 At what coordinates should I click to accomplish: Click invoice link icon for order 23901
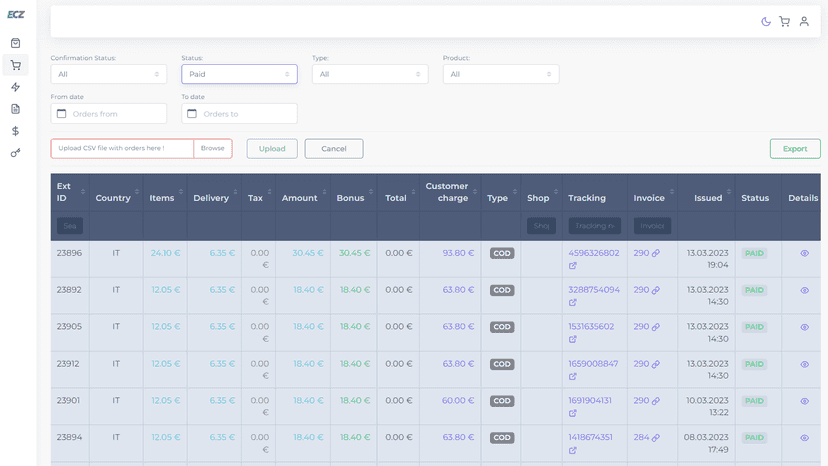655,401
